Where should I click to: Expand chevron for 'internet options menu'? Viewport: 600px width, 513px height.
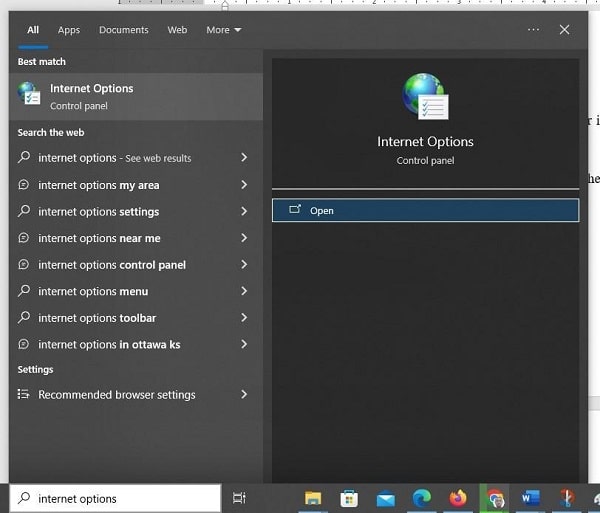pyautogui.click(x=244, y=291)
